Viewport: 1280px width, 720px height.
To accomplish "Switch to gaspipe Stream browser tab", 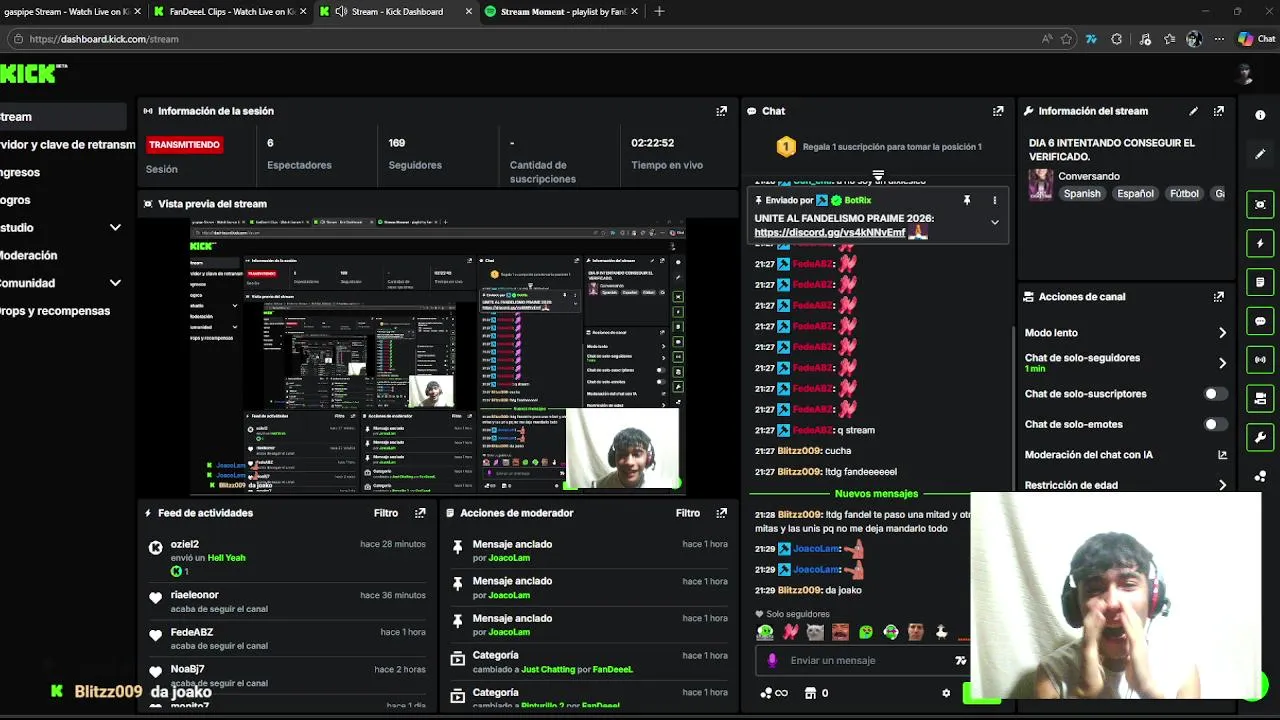I will (72, 12).
